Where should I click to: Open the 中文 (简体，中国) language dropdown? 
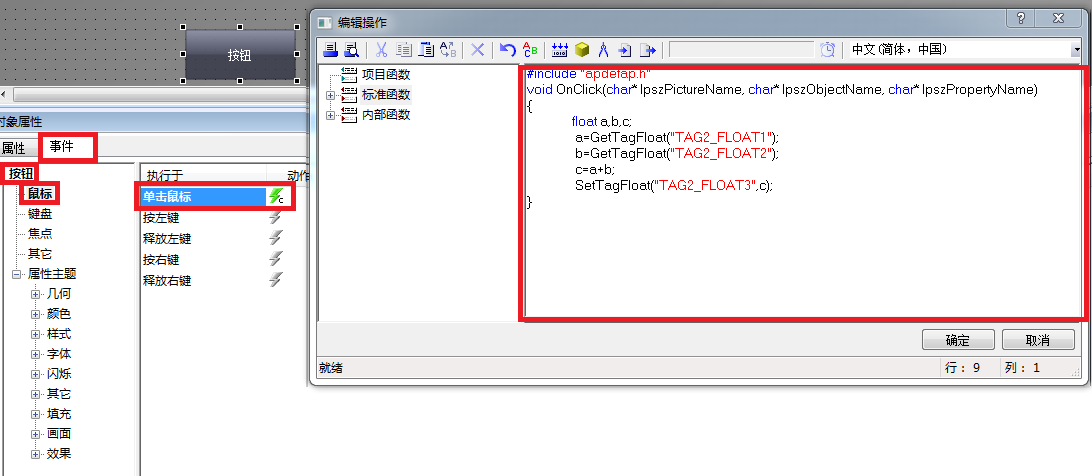pos(1076,49)
